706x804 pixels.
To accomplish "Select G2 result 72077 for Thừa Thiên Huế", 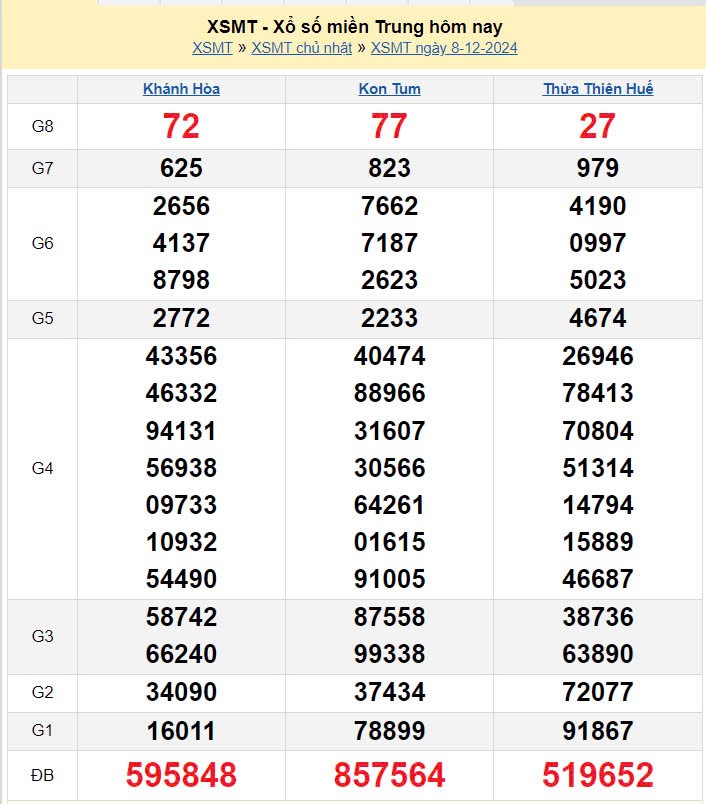I will click(x=598, y=692).
